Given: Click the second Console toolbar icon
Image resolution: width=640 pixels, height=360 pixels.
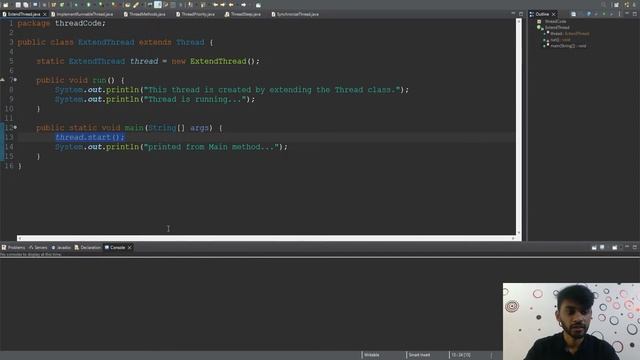Looking at the screenshot, I should click(602, 247).
